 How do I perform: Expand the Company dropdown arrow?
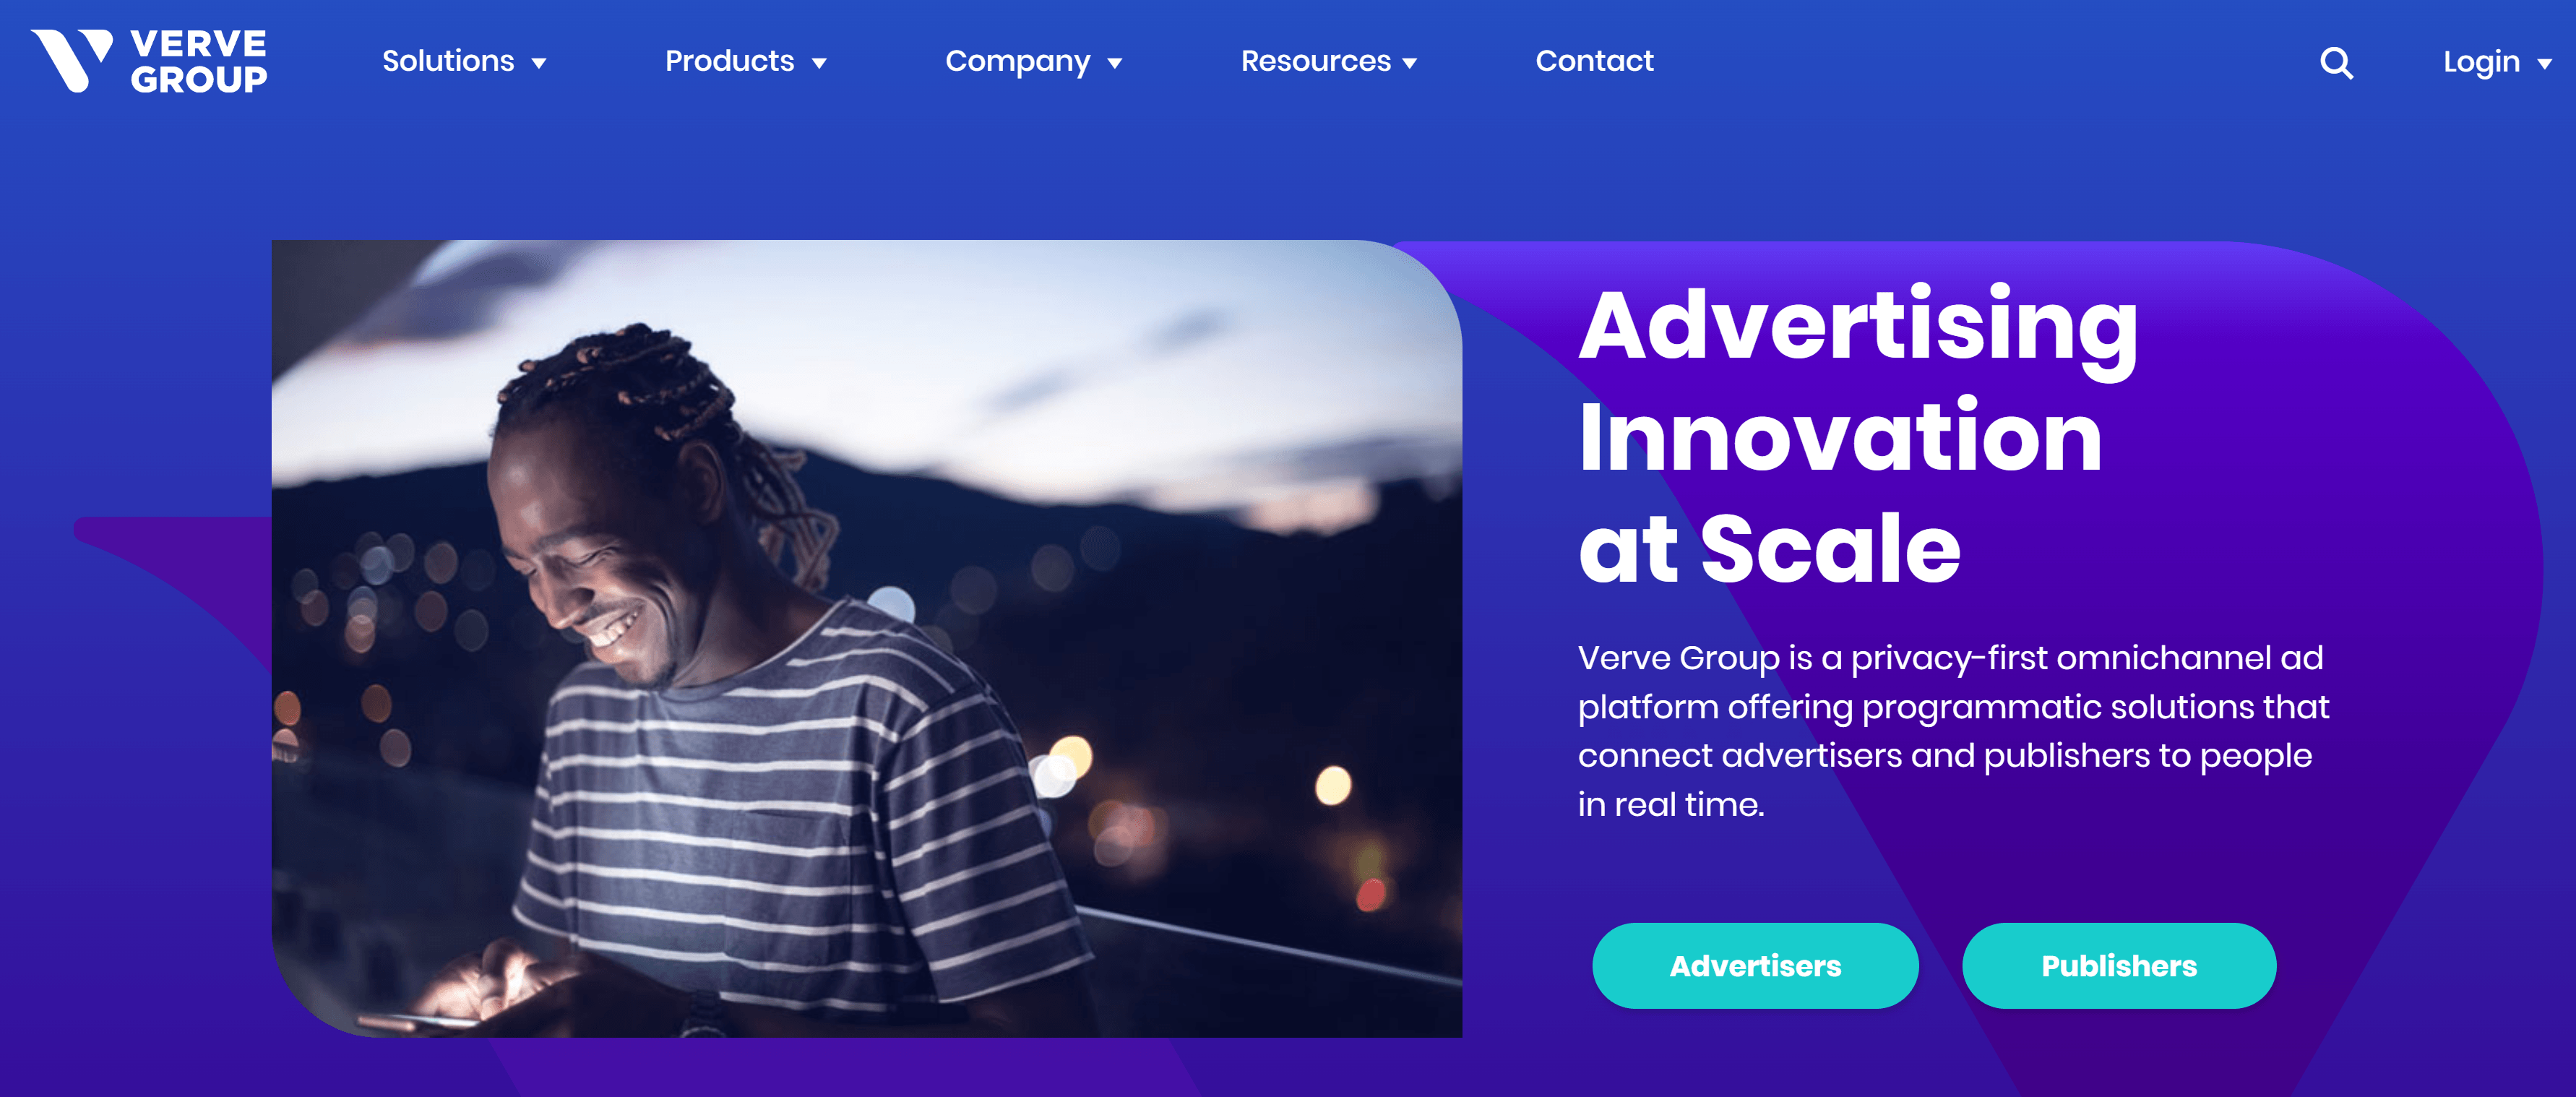(1115, 64)
